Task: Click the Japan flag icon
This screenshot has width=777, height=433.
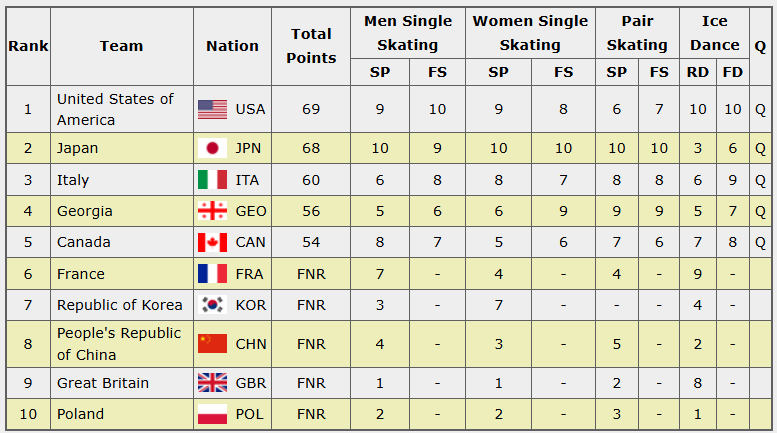Action: tap(212, 148)
